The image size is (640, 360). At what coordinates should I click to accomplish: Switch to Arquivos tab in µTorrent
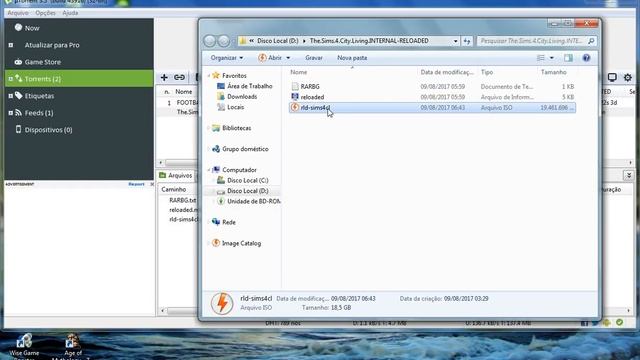(x=176, y=176)
